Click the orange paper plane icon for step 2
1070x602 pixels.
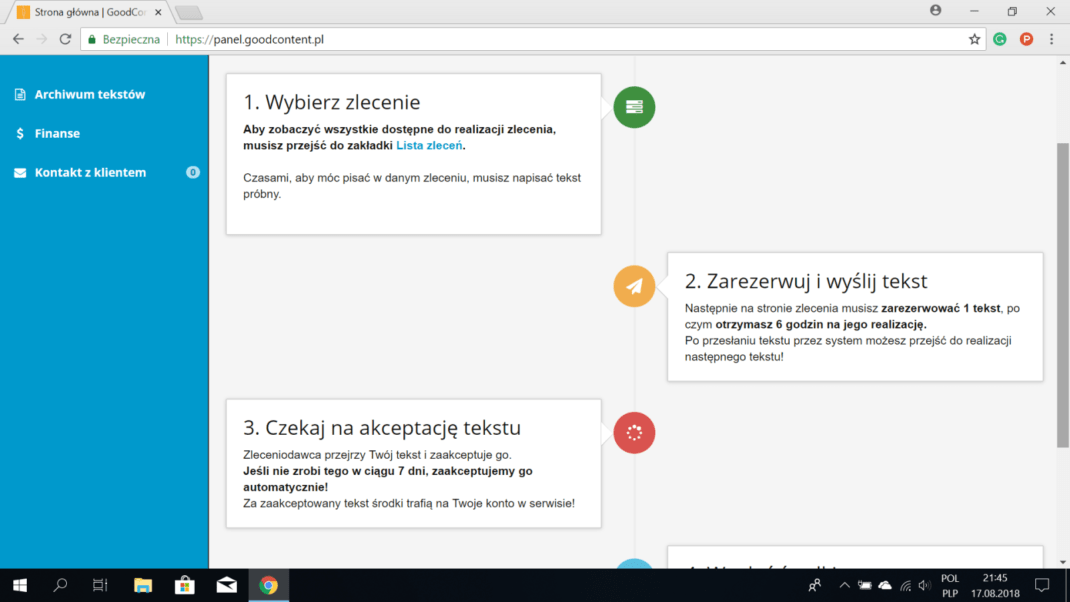point(633,286)
